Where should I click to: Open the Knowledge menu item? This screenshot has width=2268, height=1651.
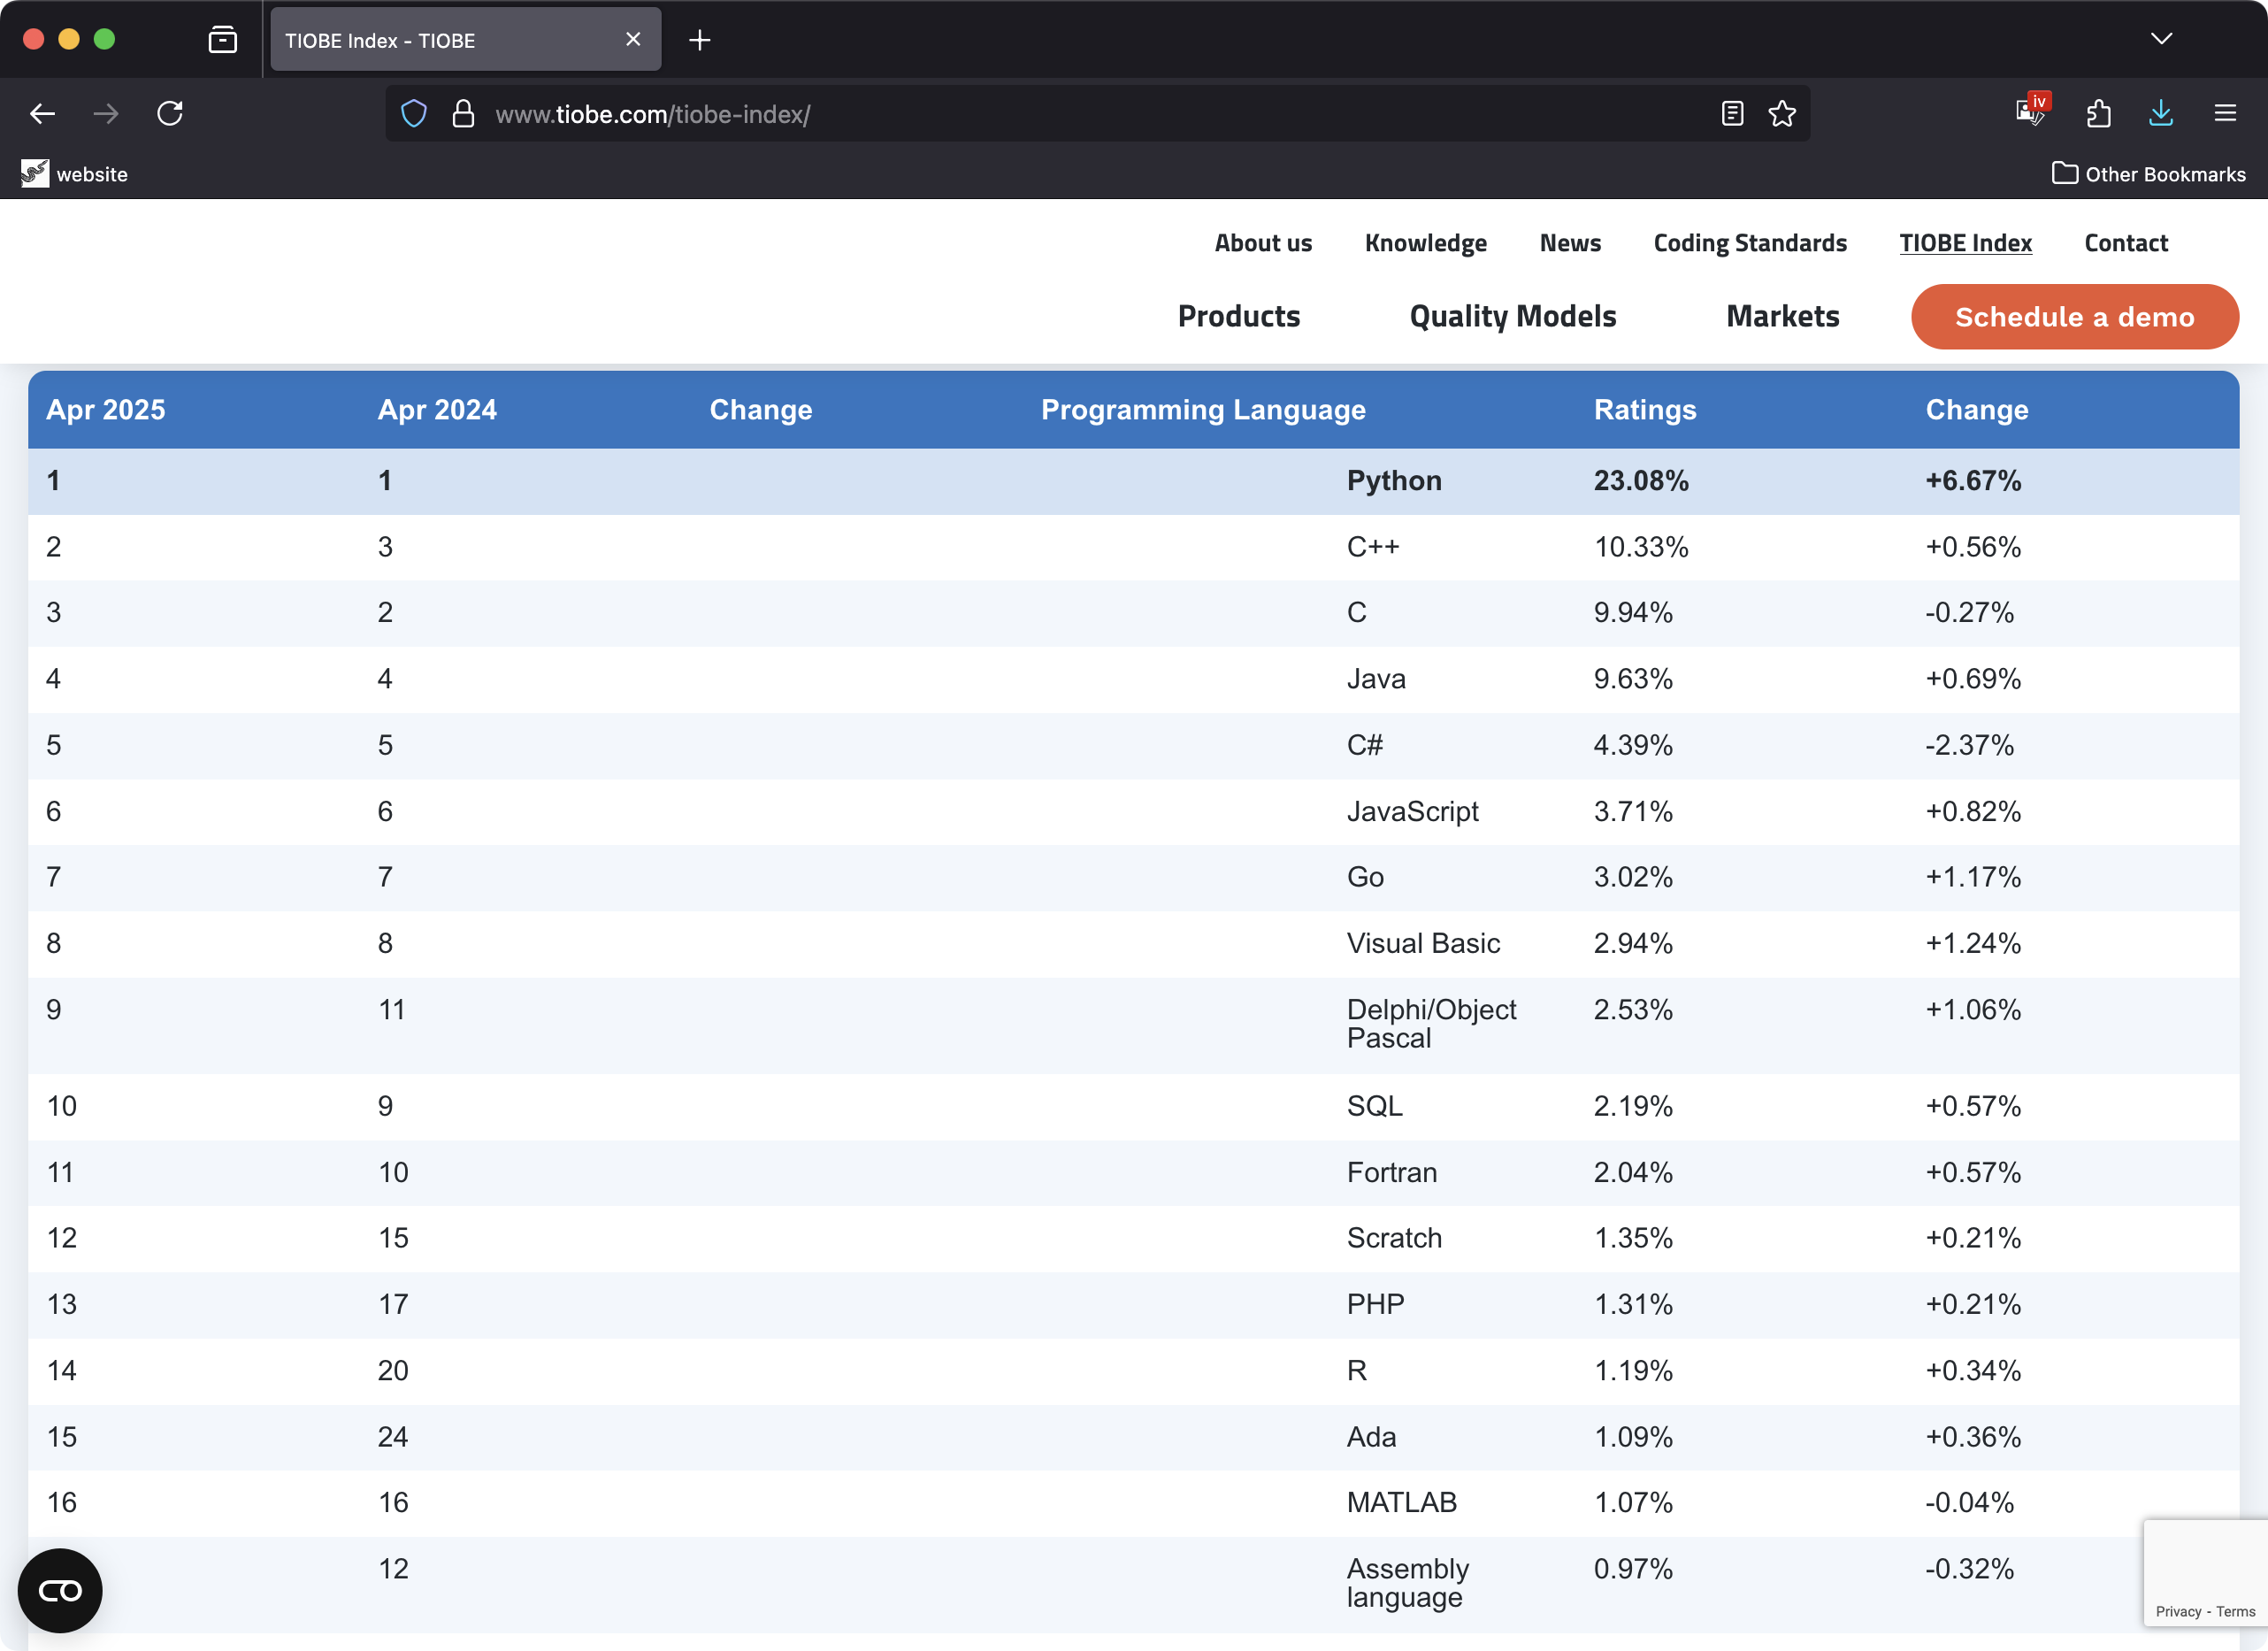1425,243
